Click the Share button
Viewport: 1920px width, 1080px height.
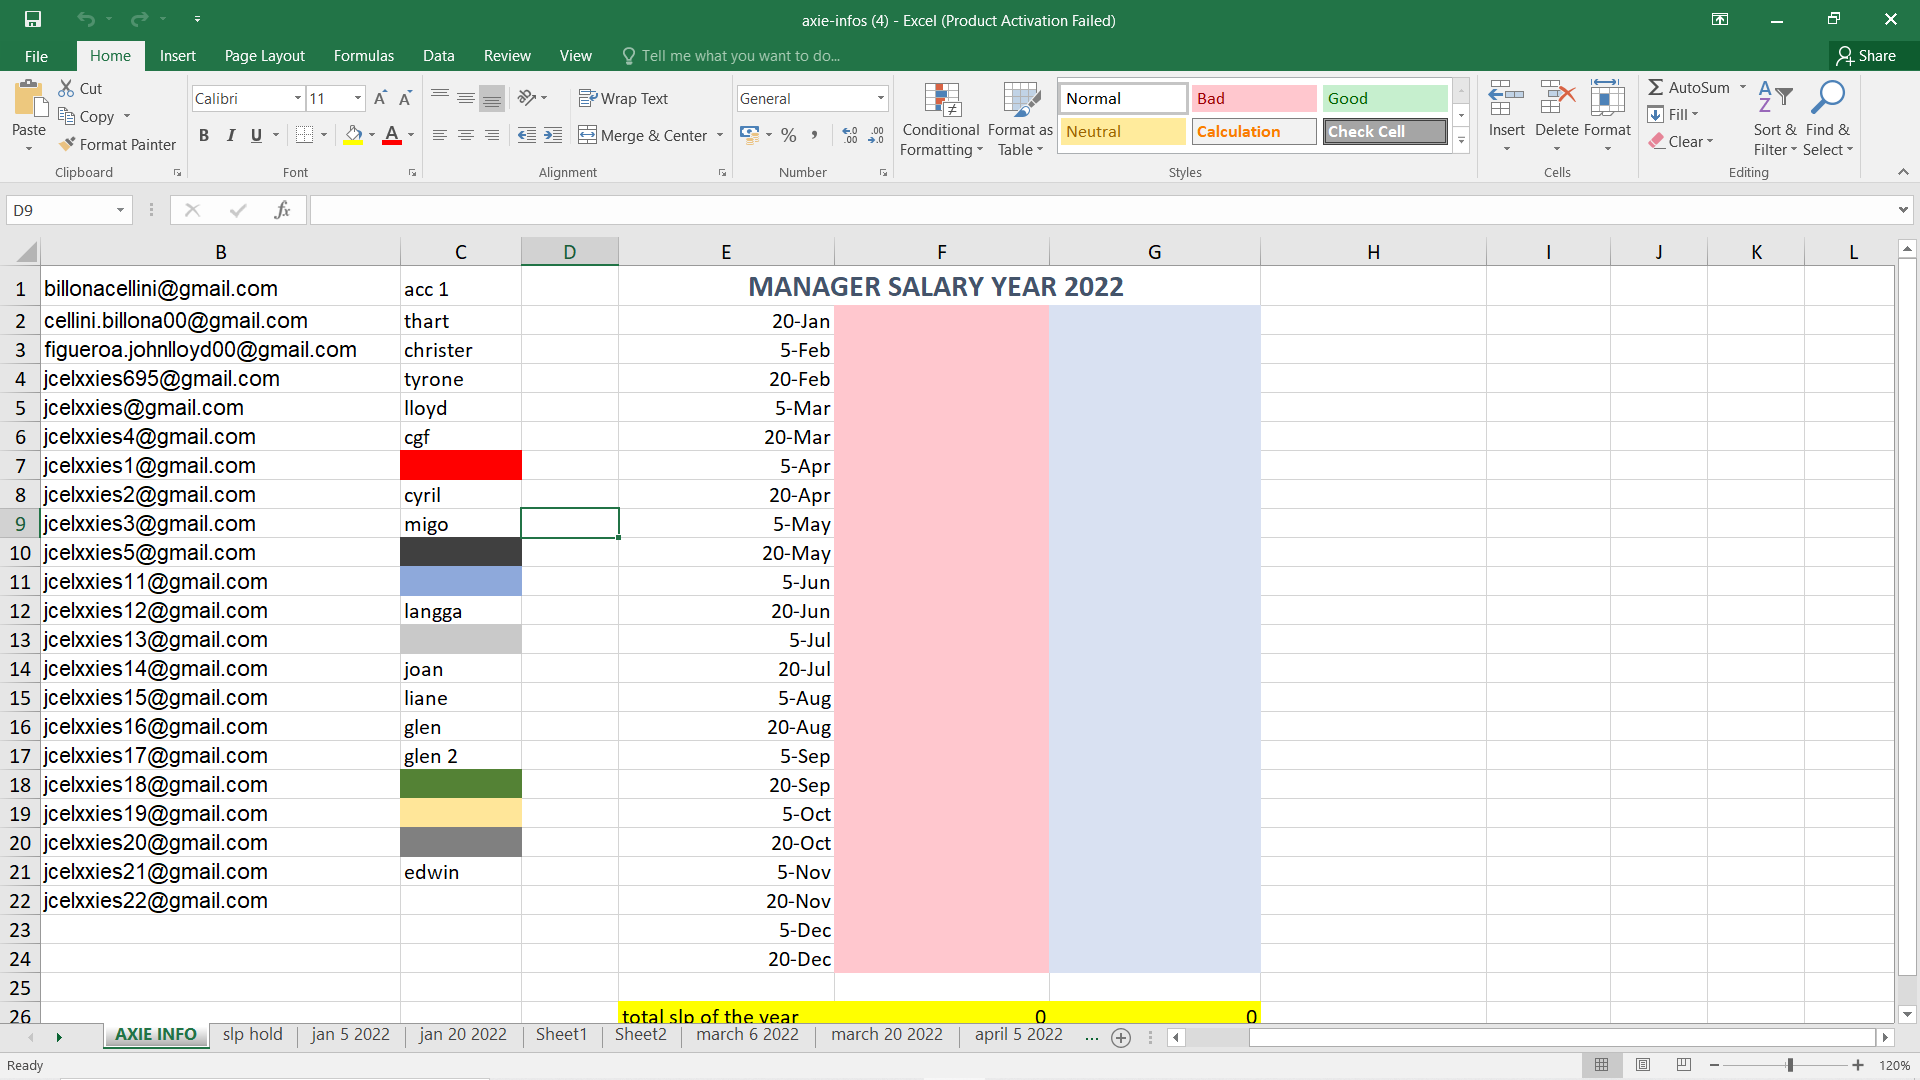pos(1866,56)
